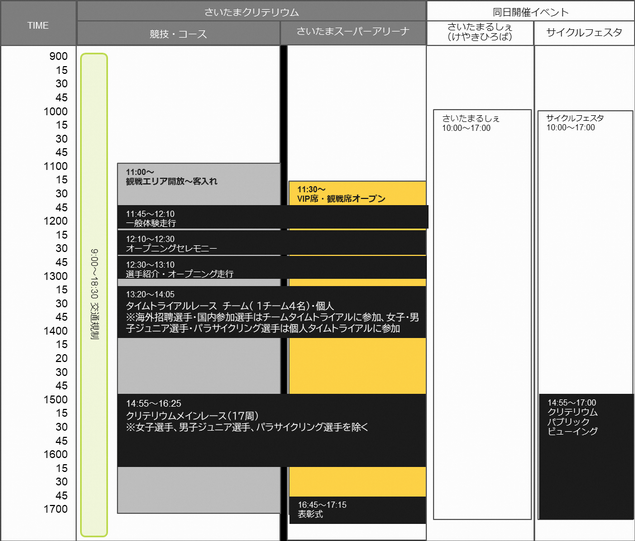Select the 12:10～12:30 オープニングセレモニー event
635x541 pixels.
[x=272, y=243]
